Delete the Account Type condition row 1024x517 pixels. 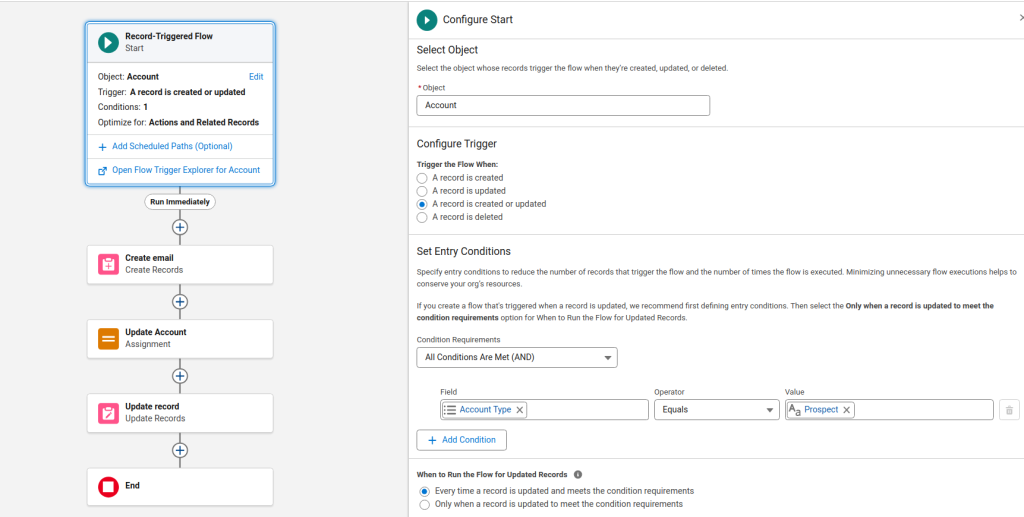point(1009,410)
